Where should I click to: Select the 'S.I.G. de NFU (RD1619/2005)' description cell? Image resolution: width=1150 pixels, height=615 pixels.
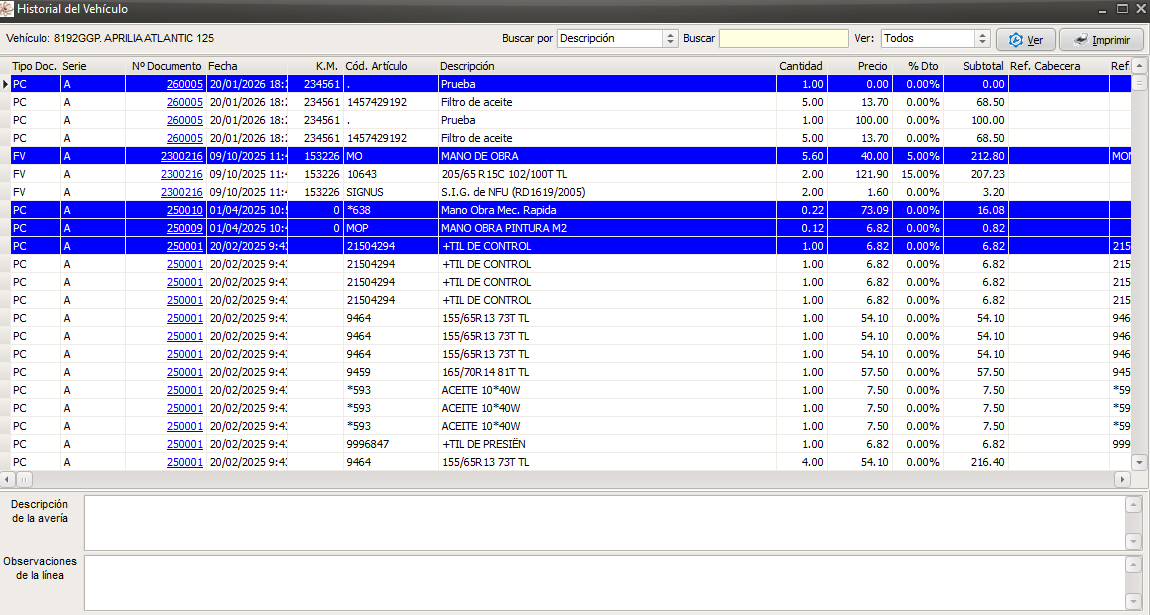pos(607,192)
